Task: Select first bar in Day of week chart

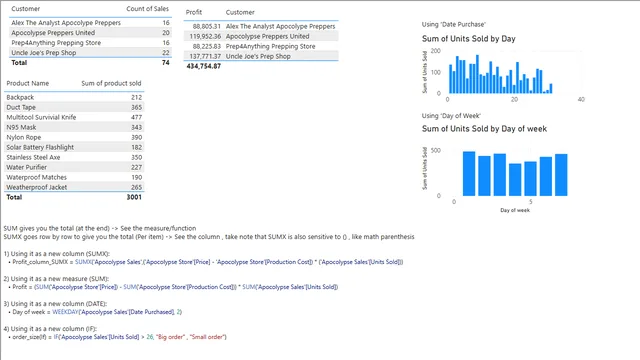Action: tap(469, 173)
